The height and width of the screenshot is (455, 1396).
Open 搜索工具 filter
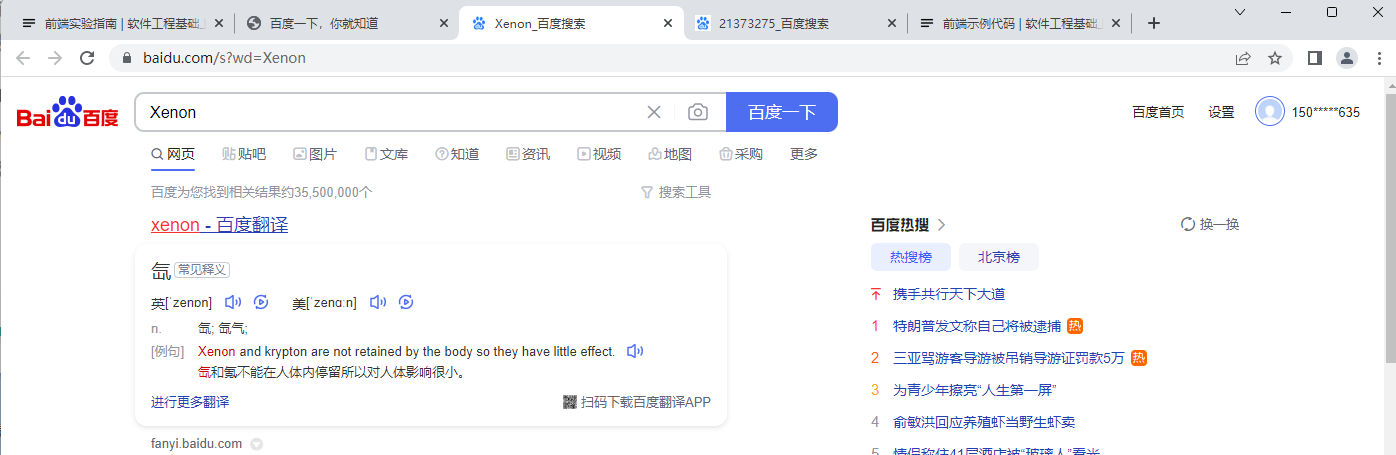676,192
